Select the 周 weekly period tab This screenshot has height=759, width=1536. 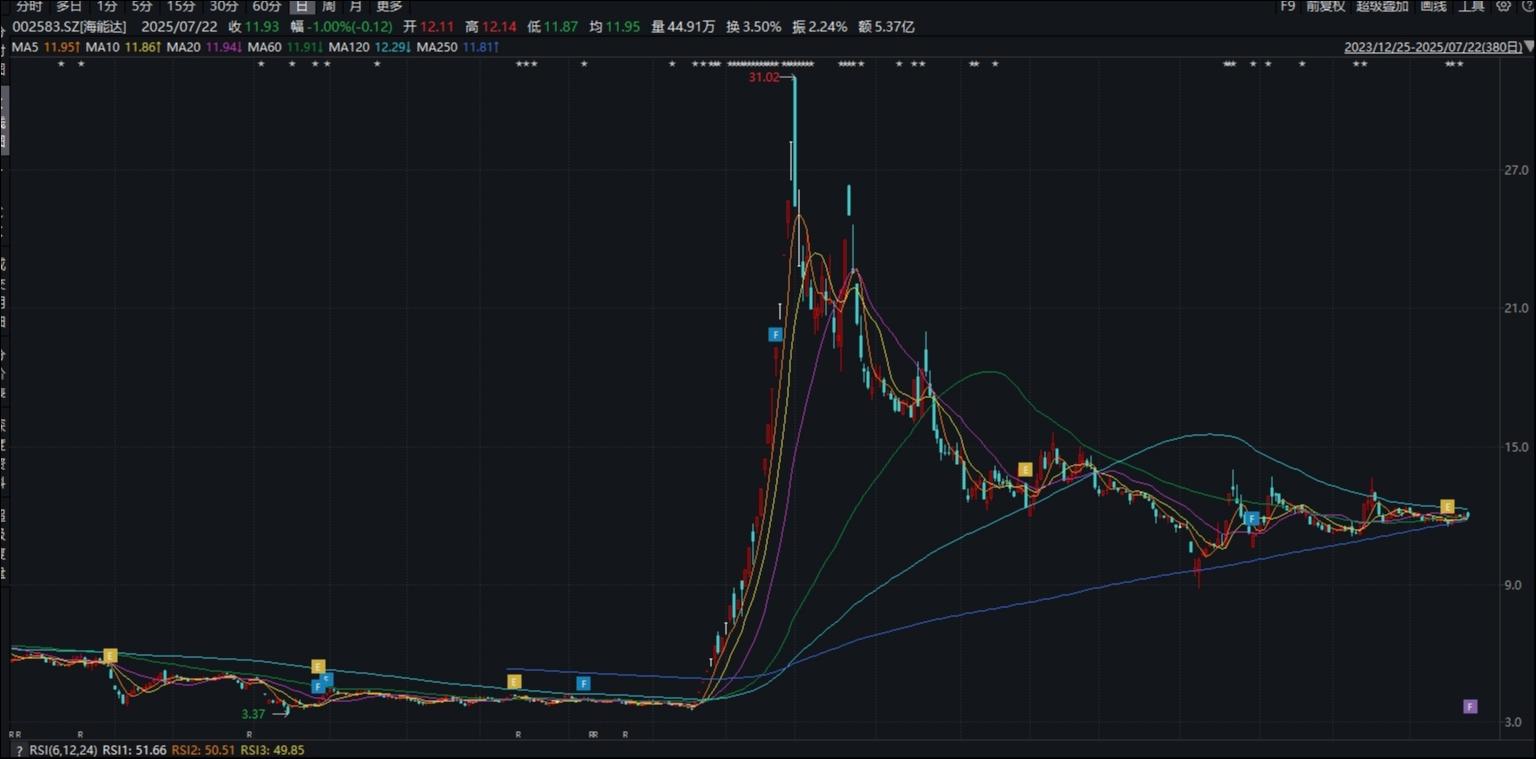pyautogui.click(x=328, y=6)
